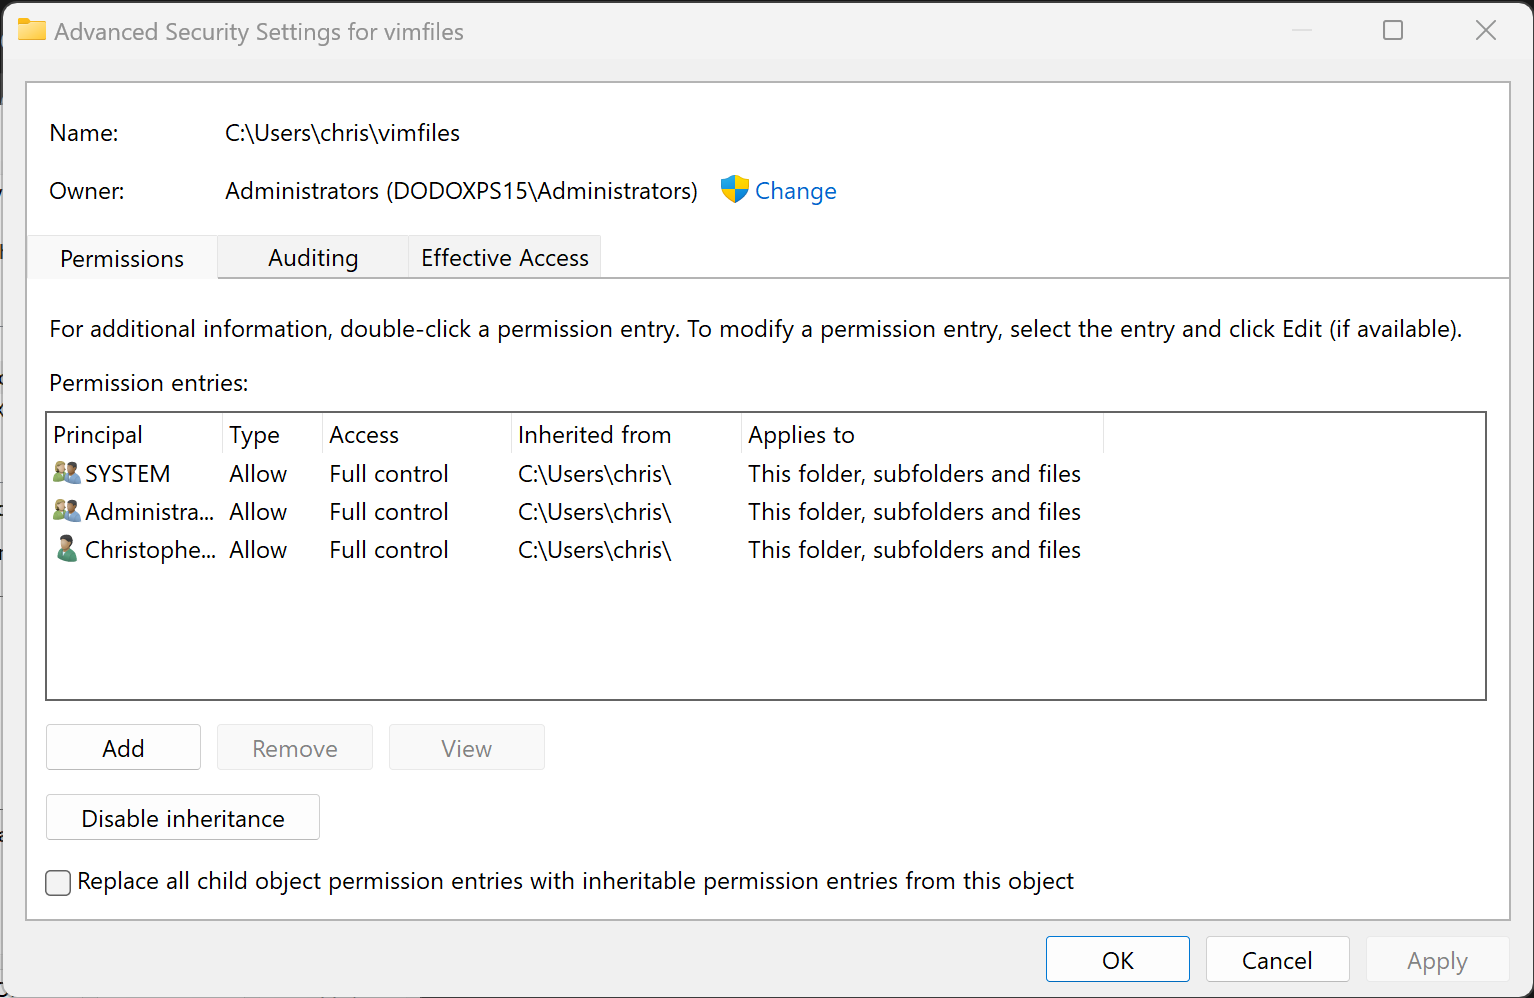Click the SYSTEM group icon

66,472
